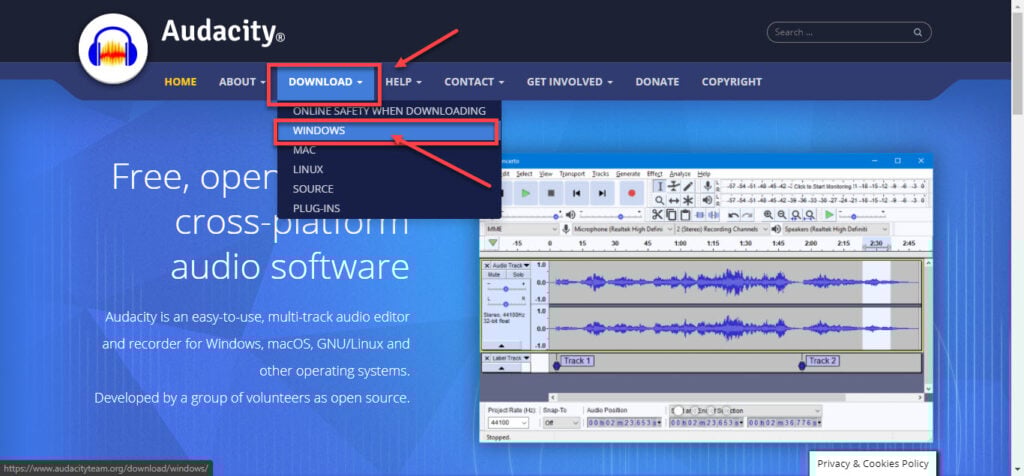Click the Audio Track gain slider

pos(505,289)
